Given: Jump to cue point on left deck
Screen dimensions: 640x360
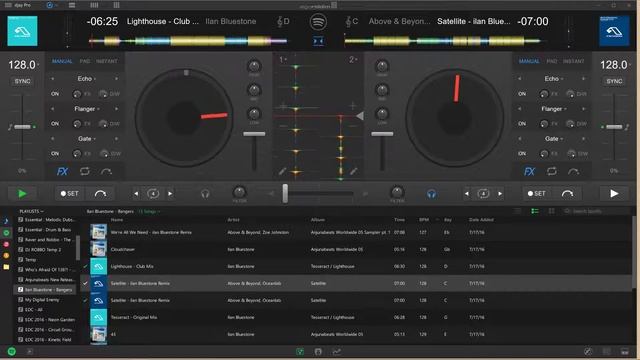Looking at the screenshot, I should 100,194.
